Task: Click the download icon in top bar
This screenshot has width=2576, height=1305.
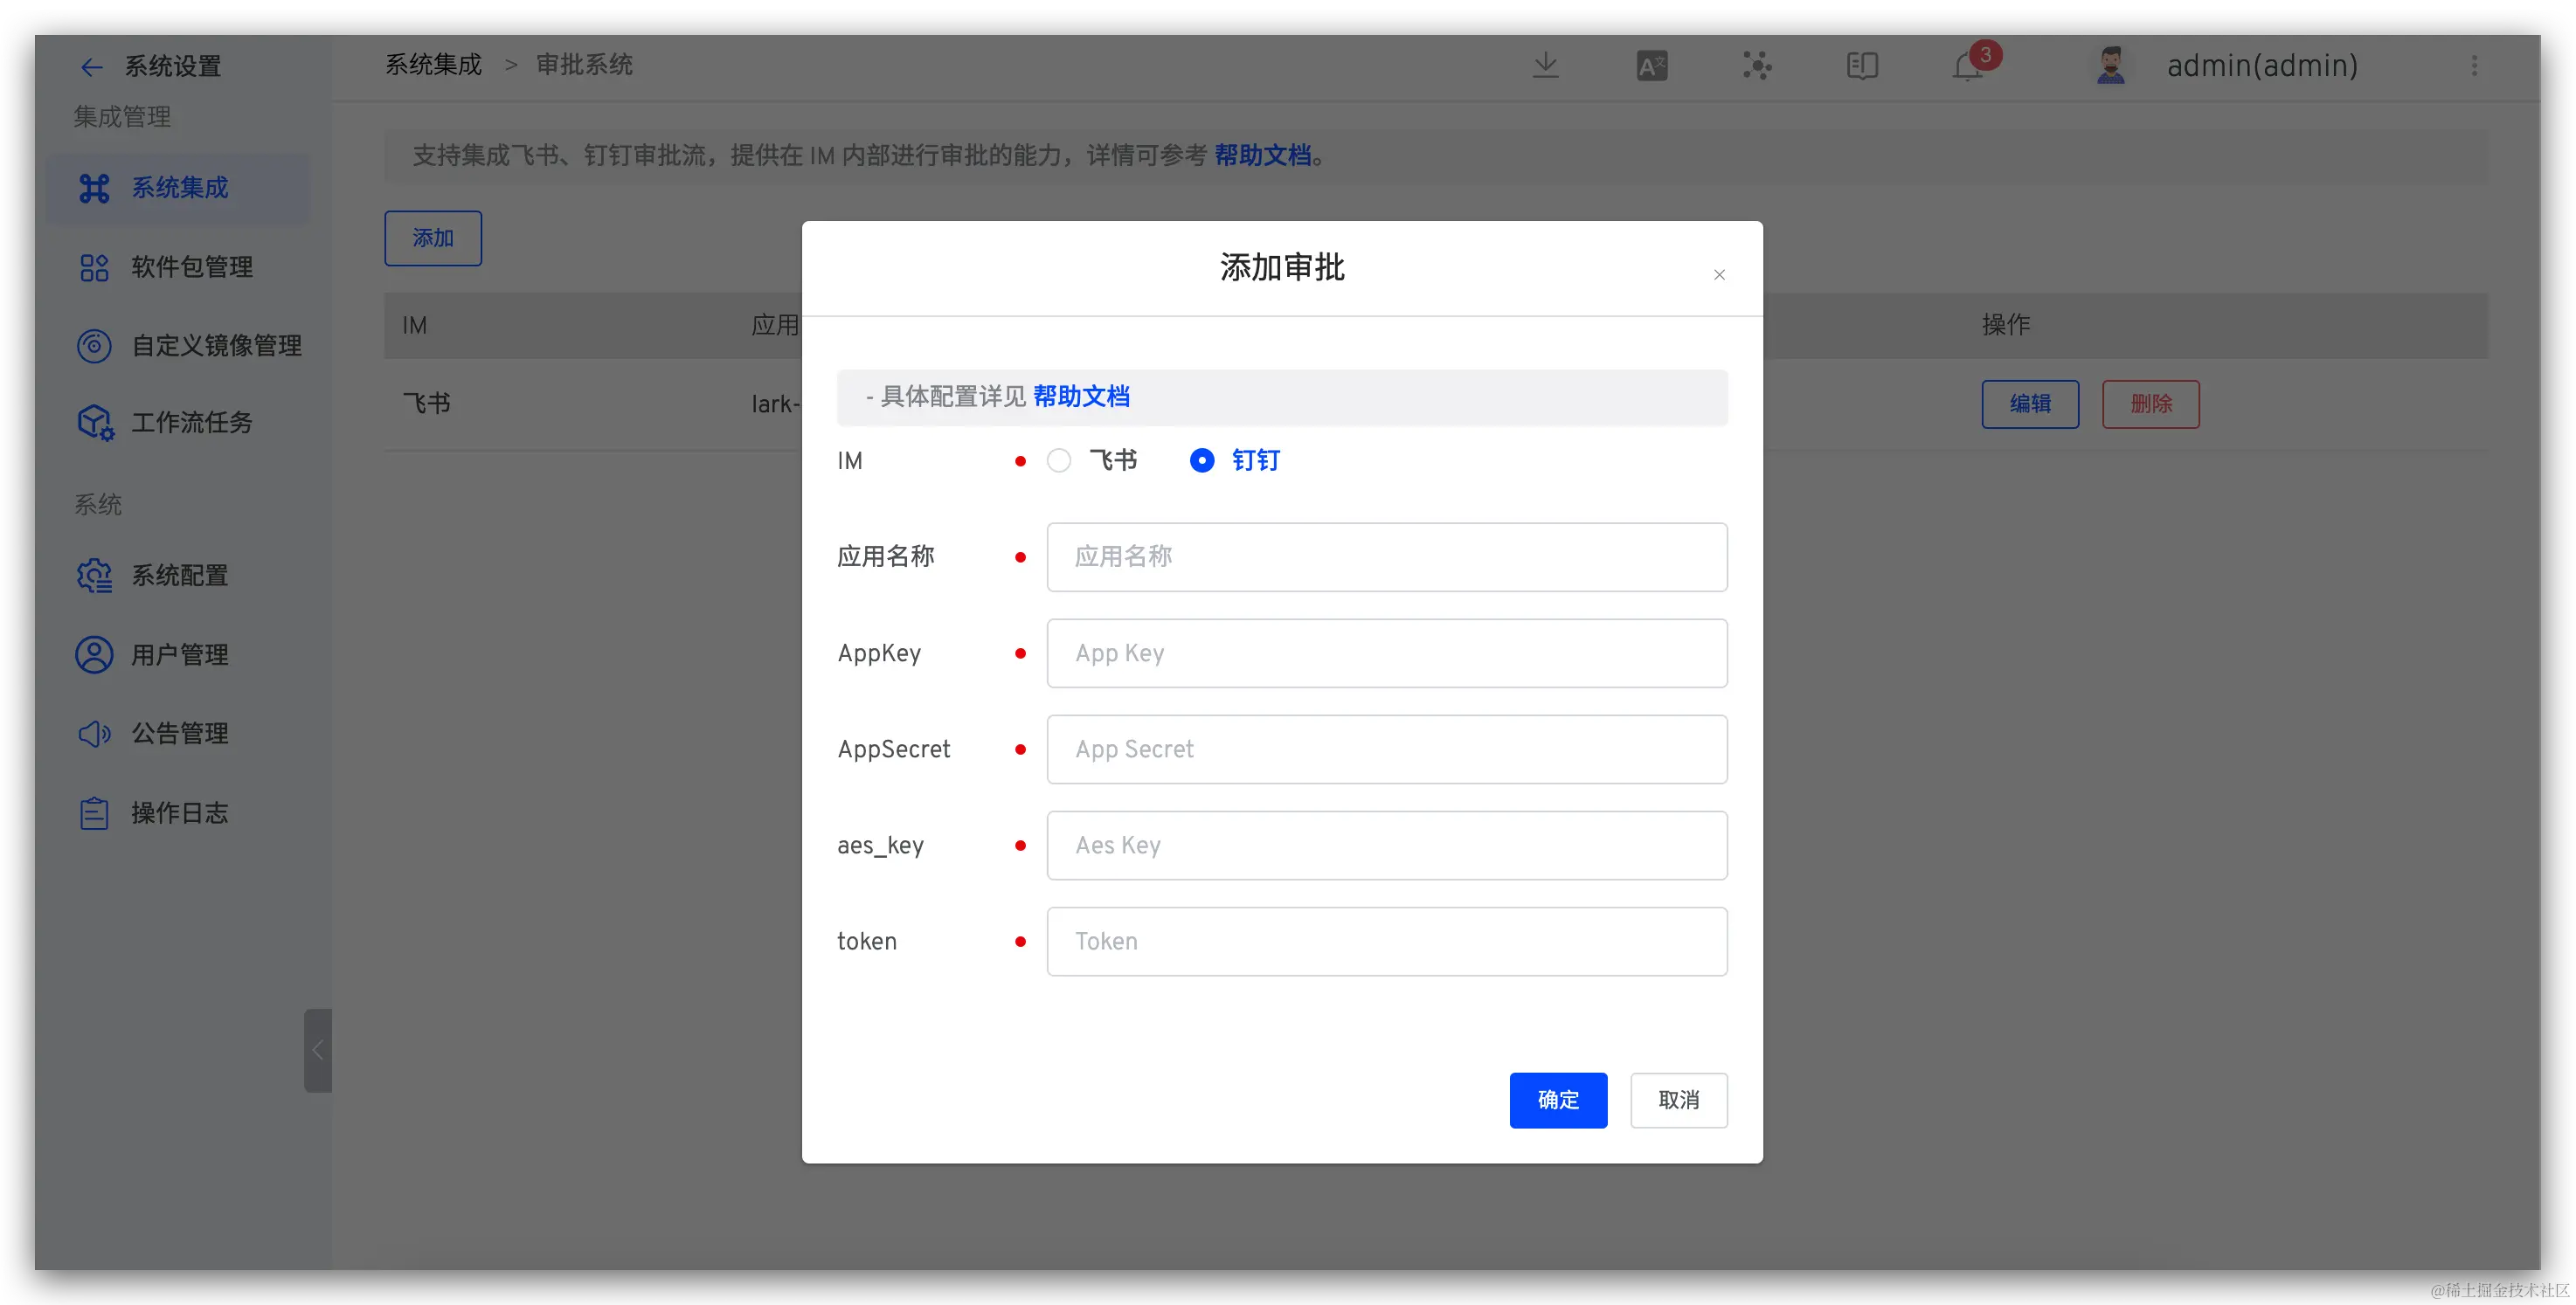Action: coord(1545,66)
